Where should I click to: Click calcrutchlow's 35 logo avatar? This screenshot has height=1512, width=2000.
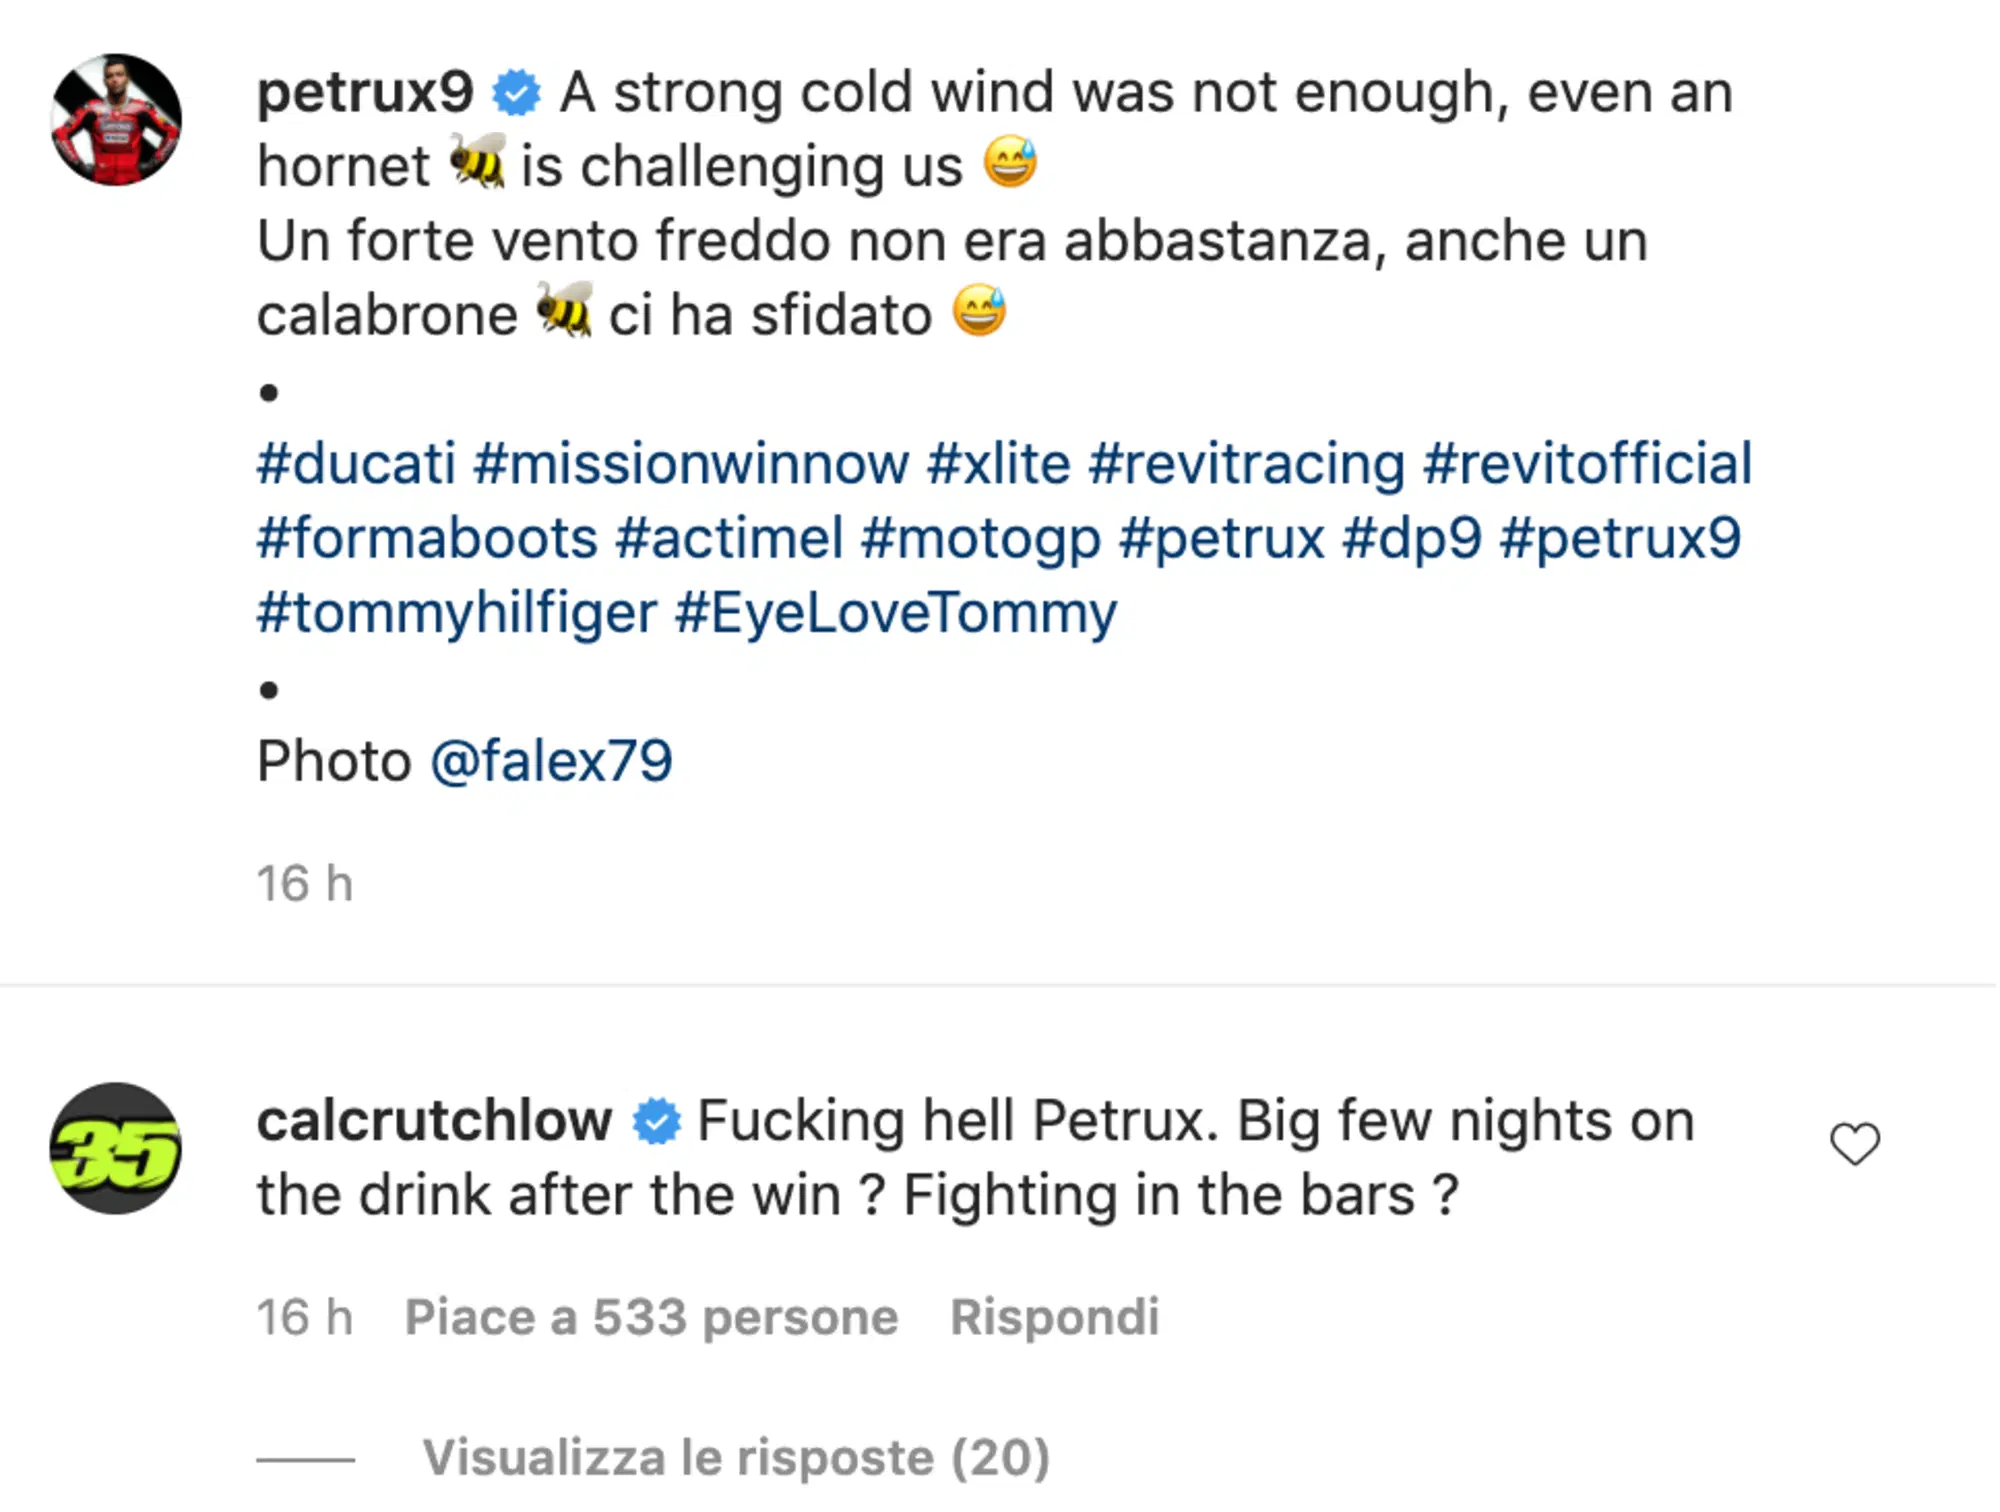(116, 1148)
